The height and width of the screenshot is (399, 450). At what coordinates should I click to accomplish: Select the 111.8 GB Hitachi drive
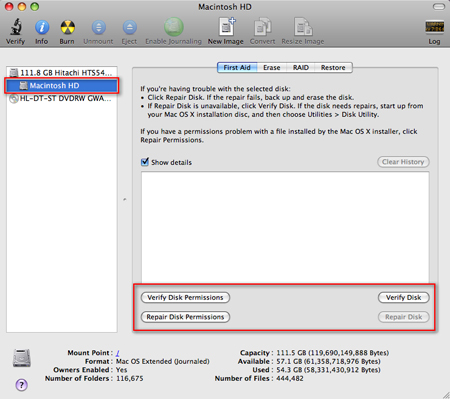[62, 72]
